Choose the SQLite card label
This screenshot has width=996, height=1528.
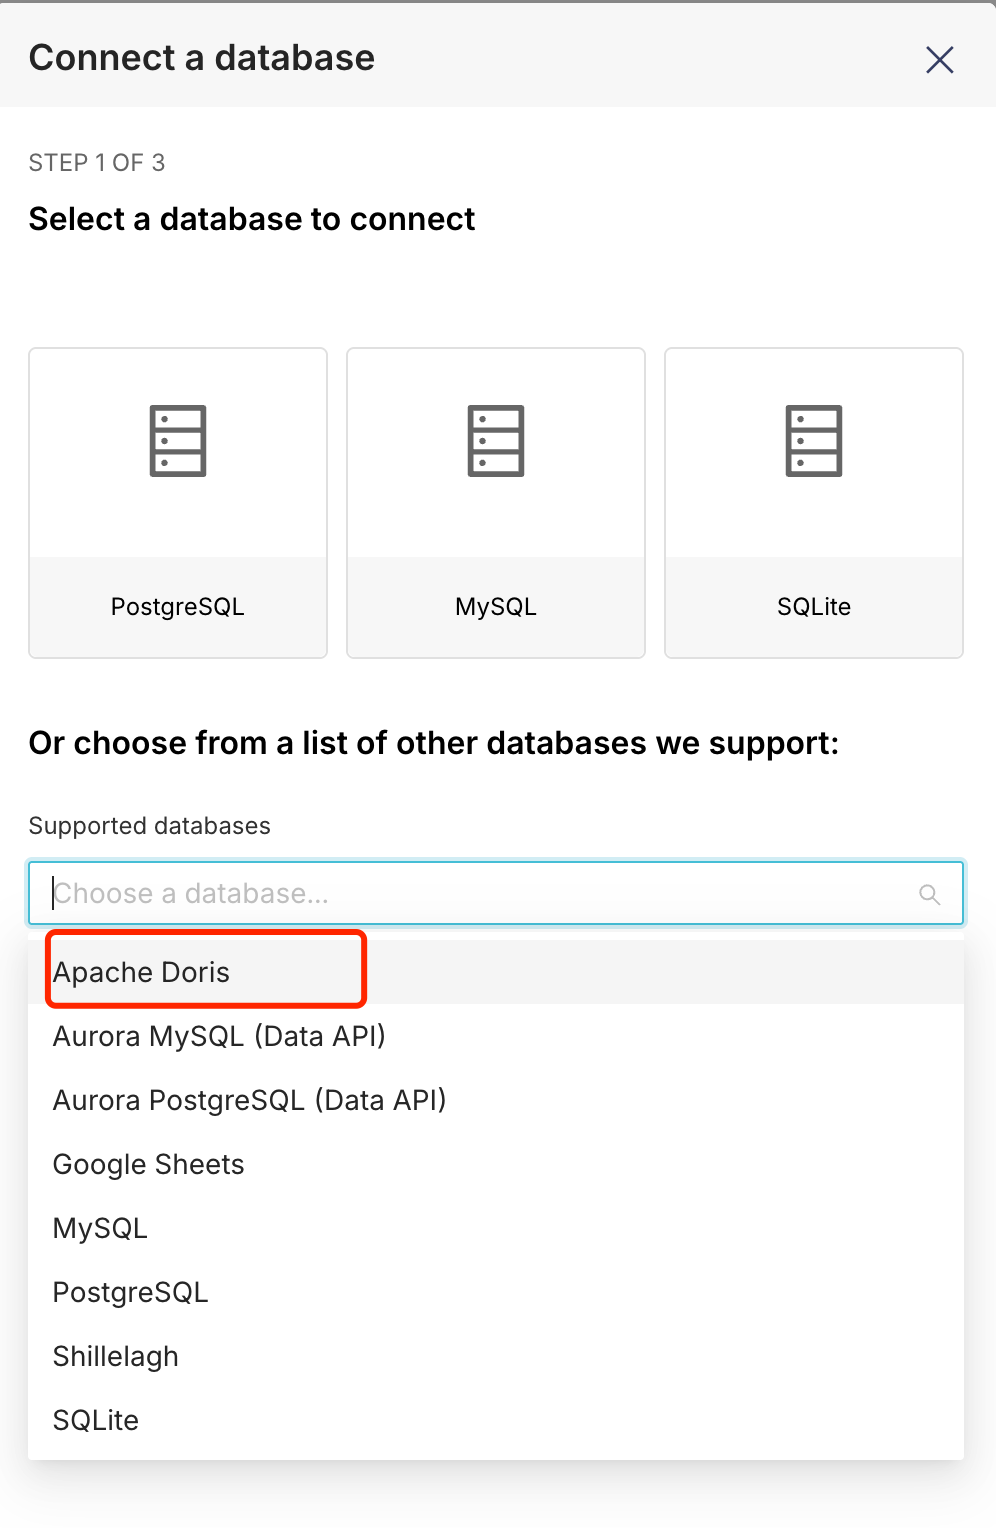813,606
